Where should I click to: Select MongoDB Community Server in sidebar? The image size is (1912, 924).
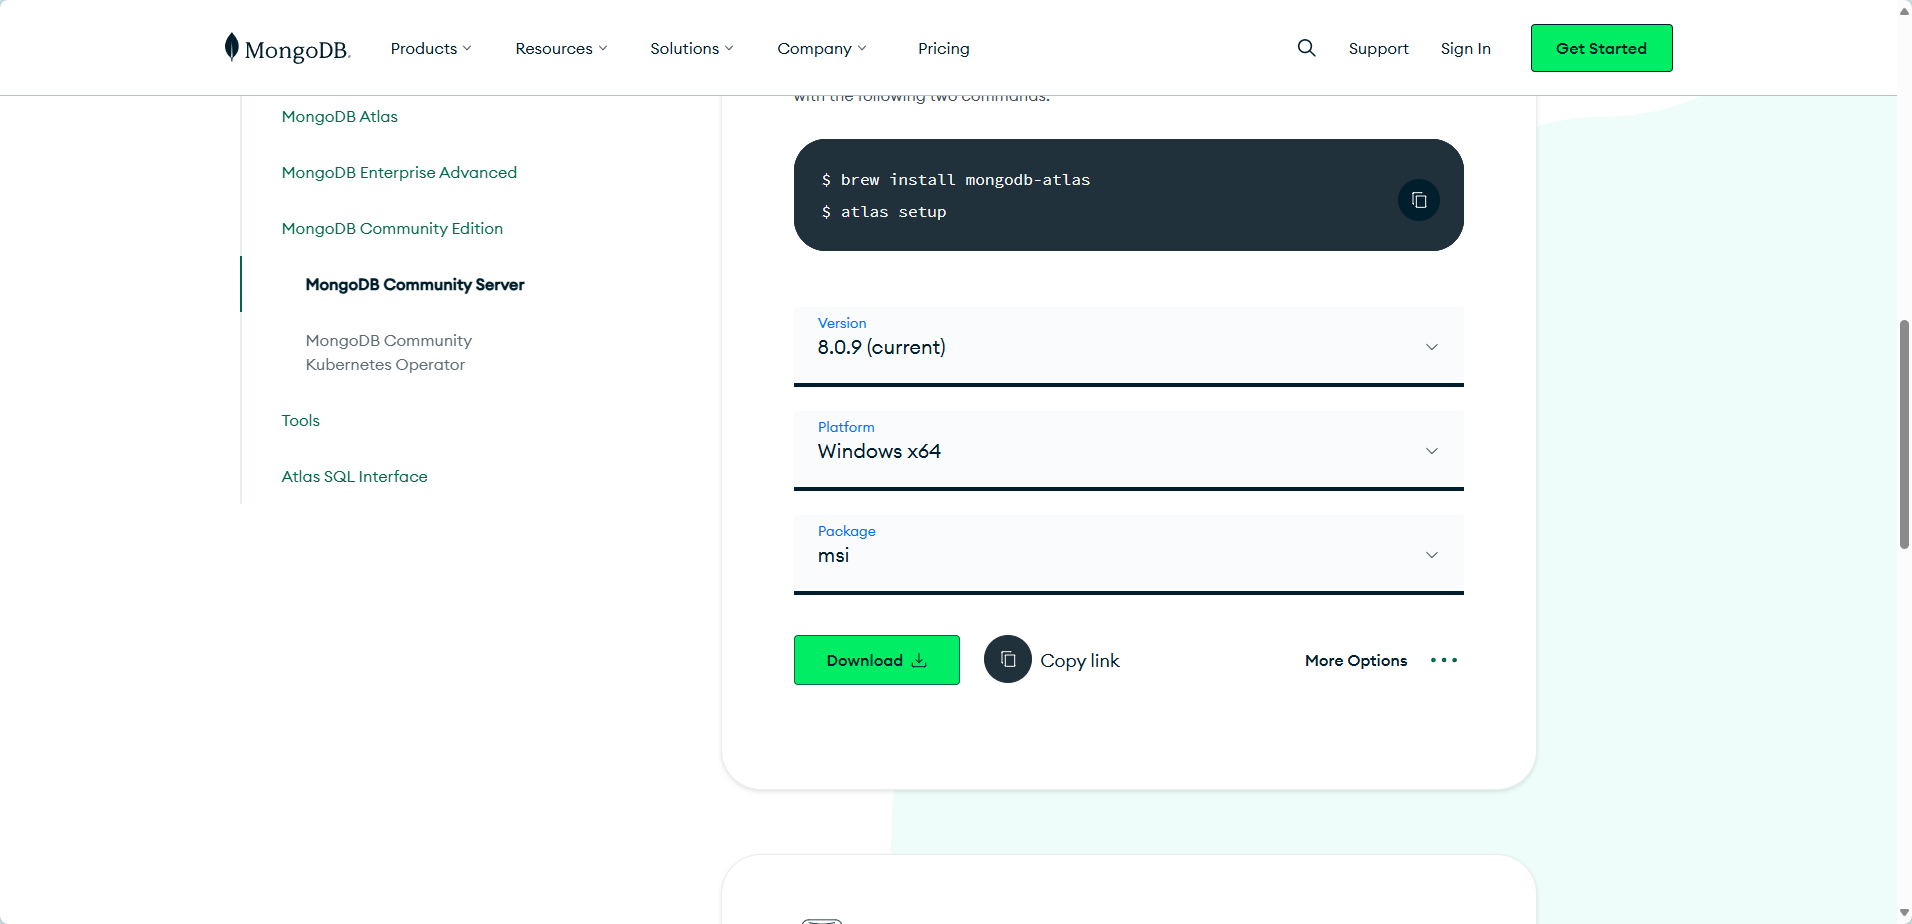tap(414, 284)
